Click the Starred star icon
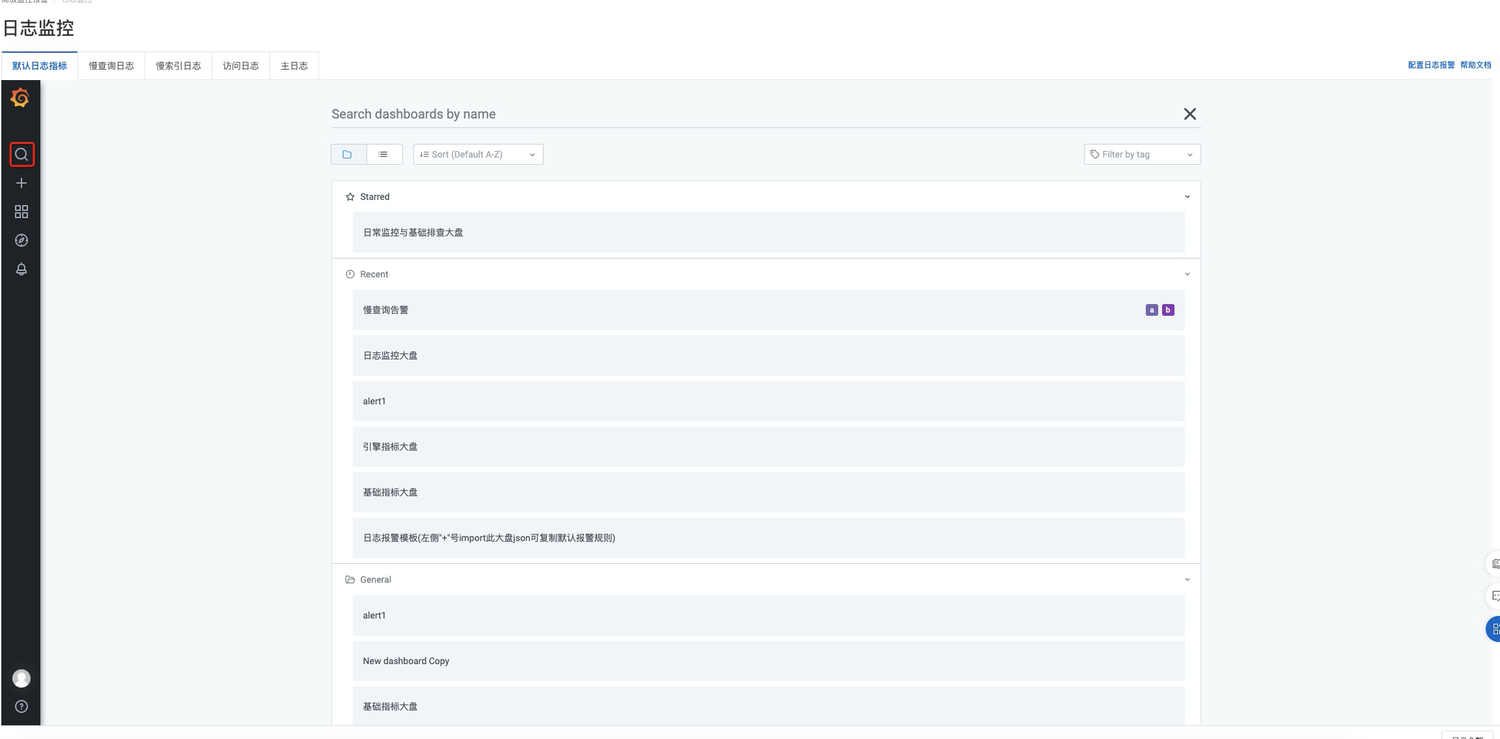This screenshot has width=1500, height=739. pyautogui.click(x=350, y=197)
